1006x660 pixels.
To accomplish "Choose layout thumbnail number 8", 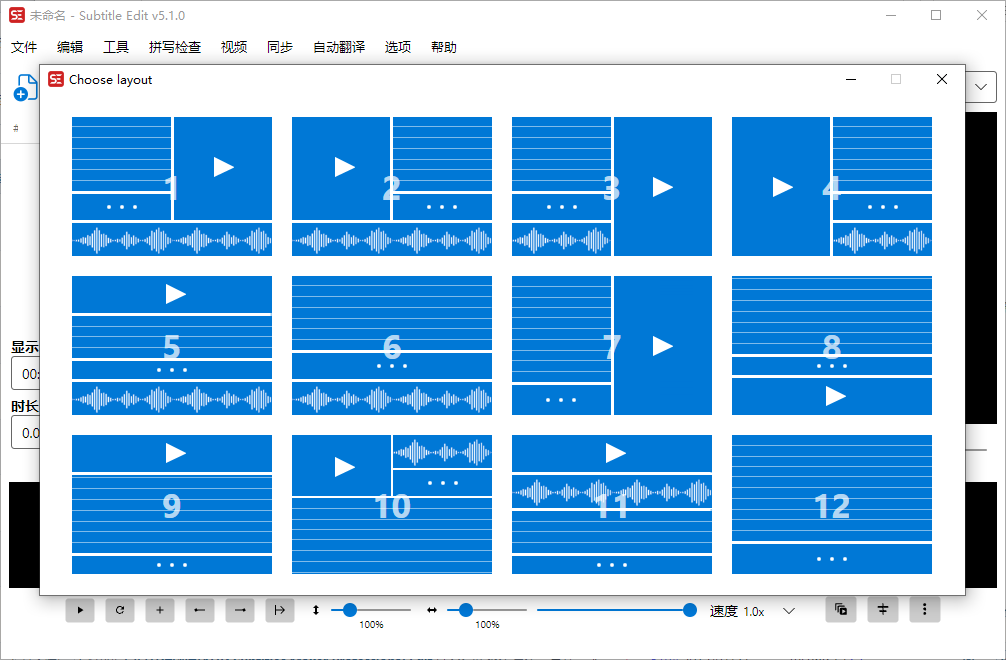I will coord(832,345).
